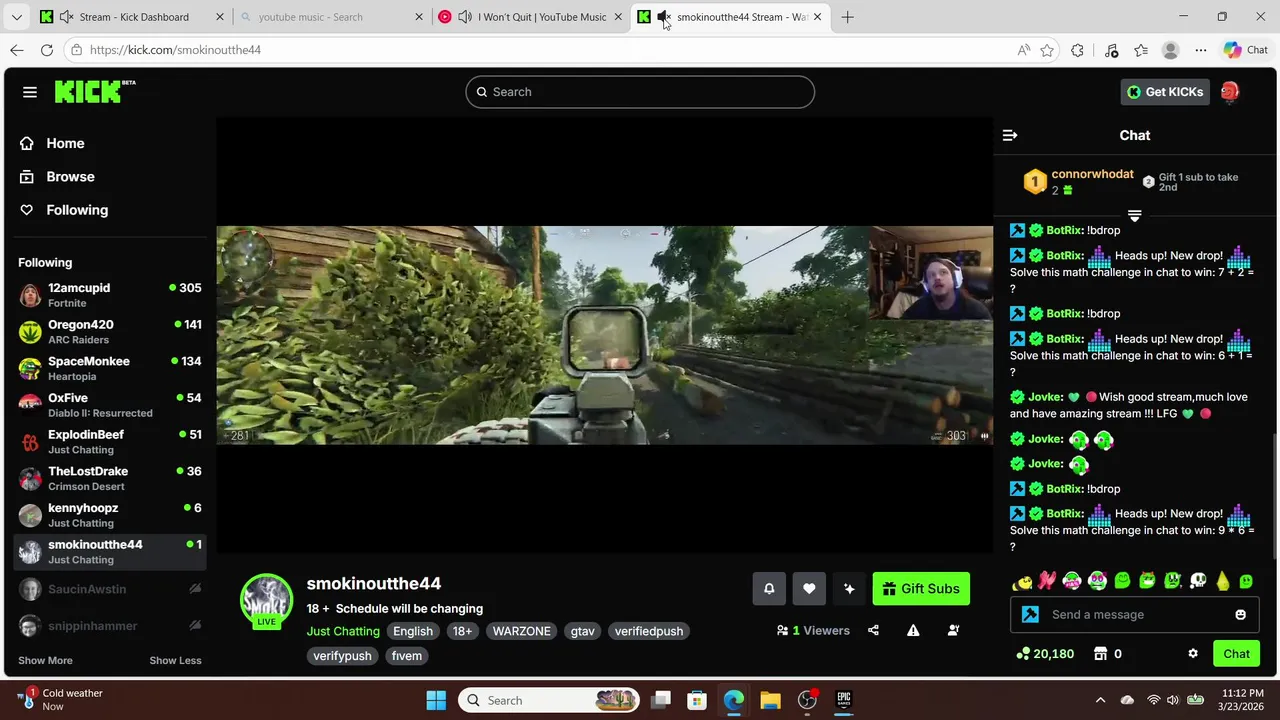This screenshot has width=1280, height=720.
Task: Open the Copilot Chat button
Action: tap(1246, 50)
